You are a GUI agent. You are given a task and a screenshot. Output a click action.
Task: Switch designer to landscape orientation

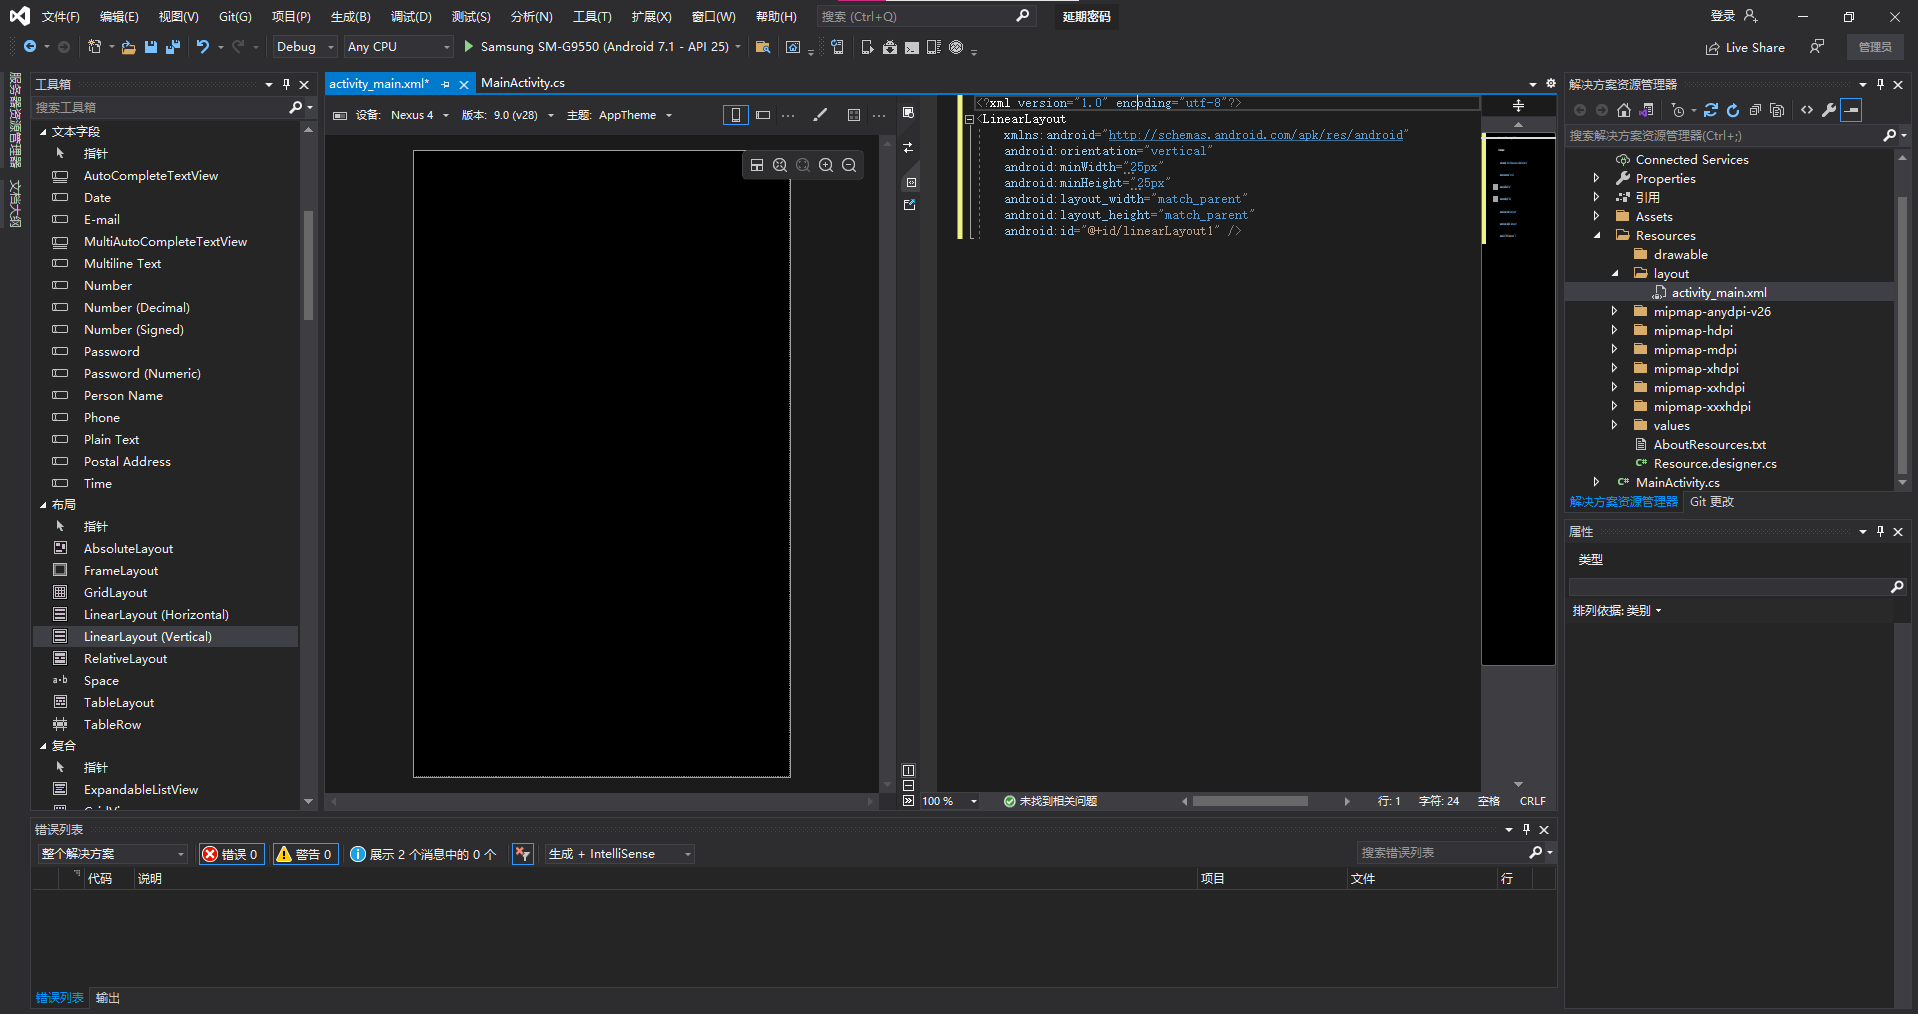coord(763,115)
